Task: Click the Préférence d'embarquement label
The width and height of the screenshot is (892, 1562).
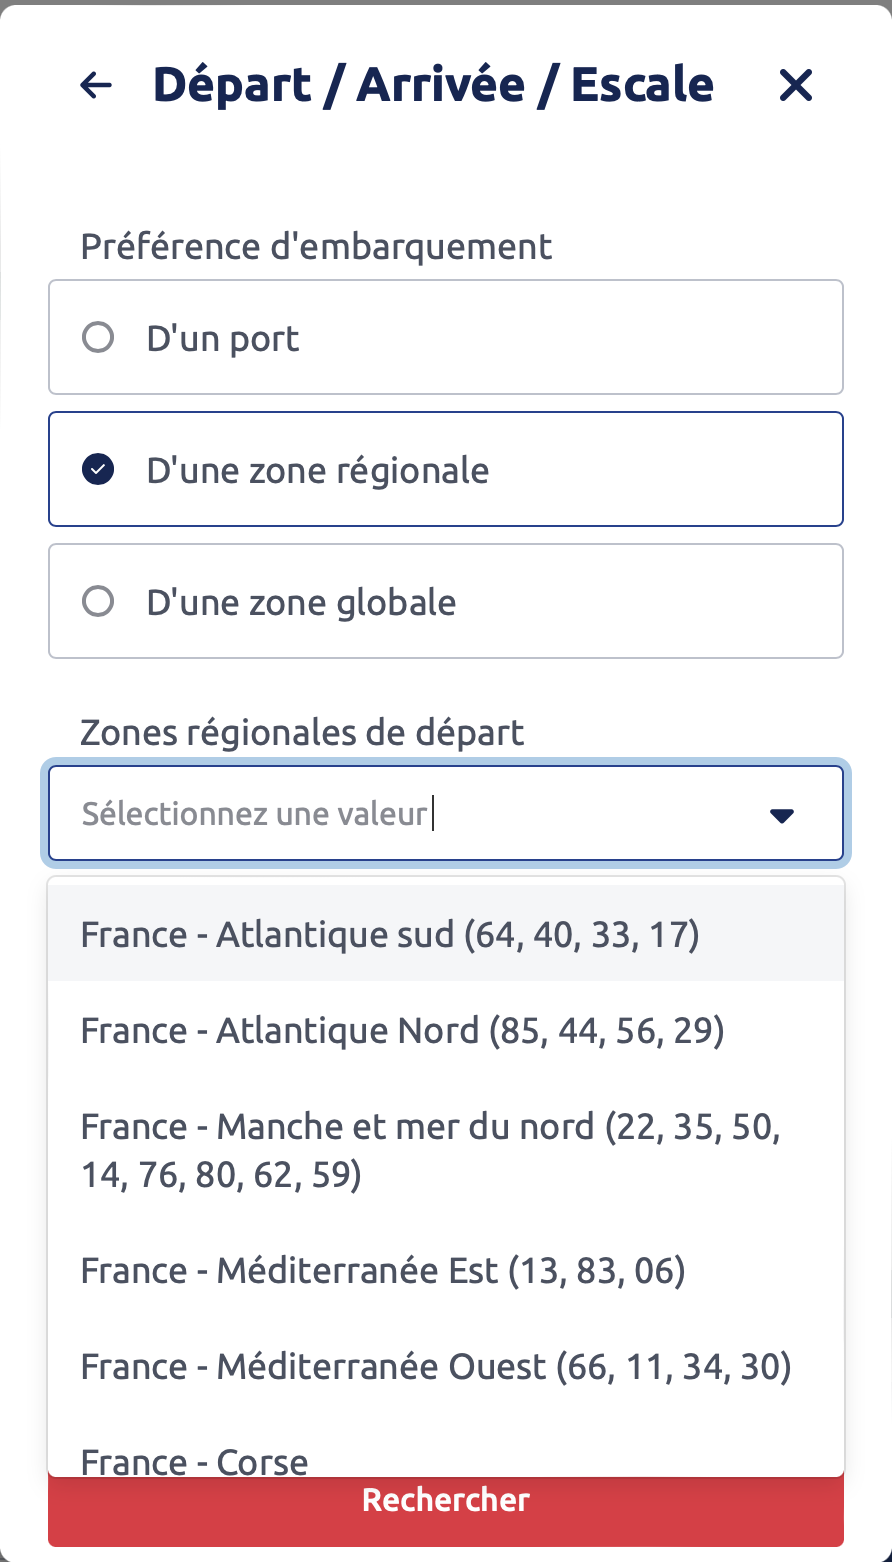Action: pyautogui.click(x=316, y=246)
